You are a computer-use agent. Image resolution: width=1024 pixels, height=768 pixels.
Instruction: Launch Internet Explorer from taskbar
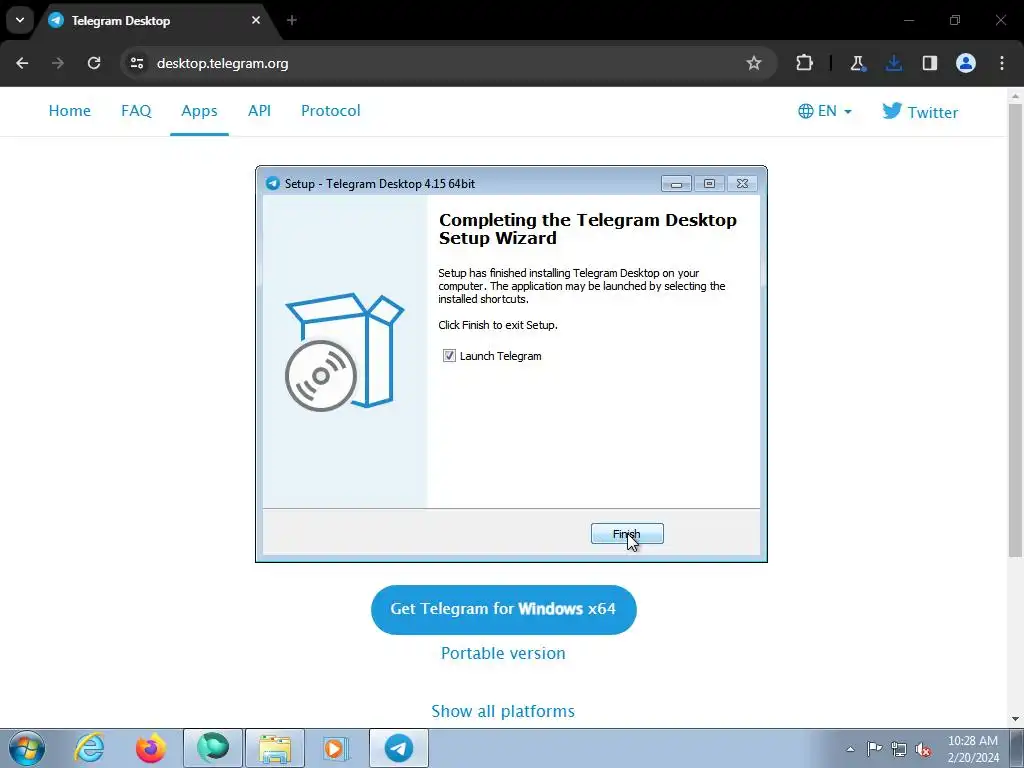[x=89, y=748]
